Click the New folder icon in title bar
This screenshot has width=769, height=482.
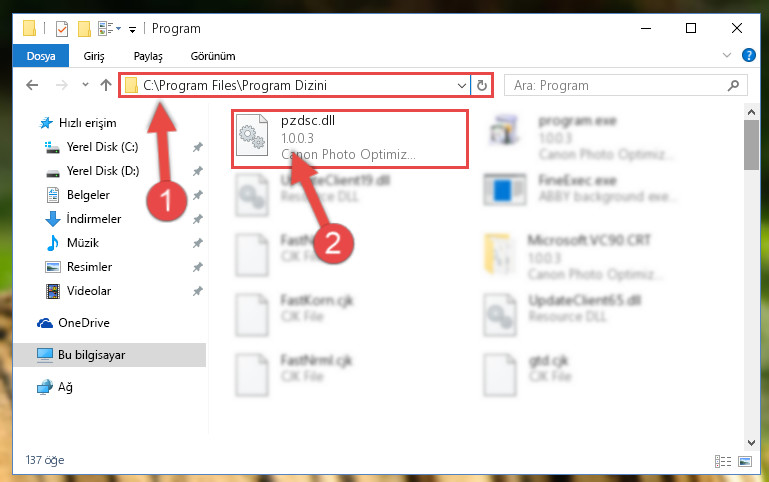(x=84, y=29)
